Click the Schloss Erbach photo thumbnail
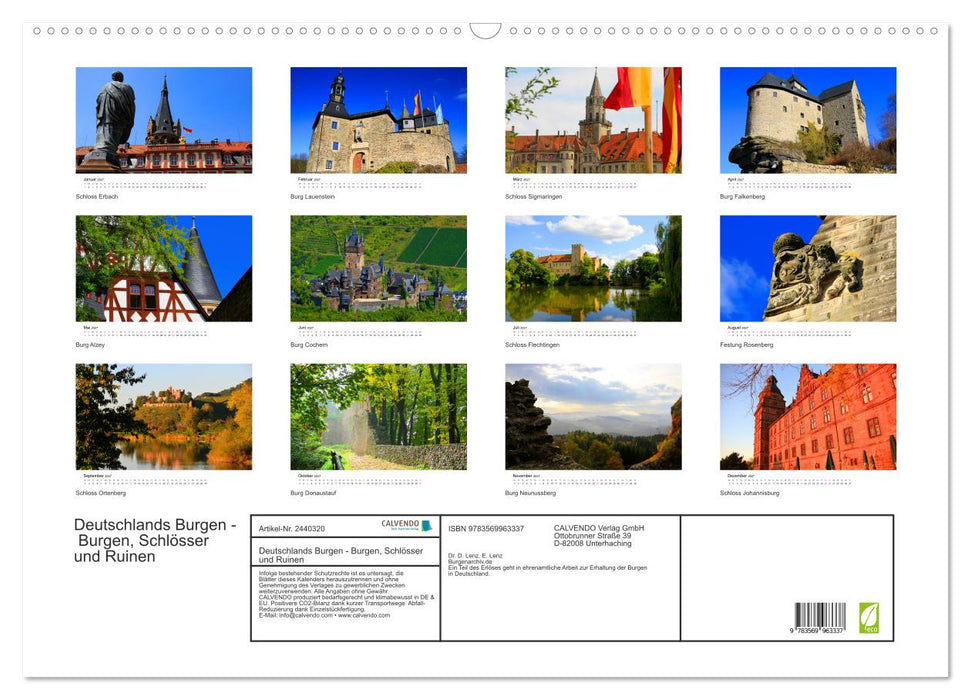Screen dimensions: 971x700 [x=163, y=120]
